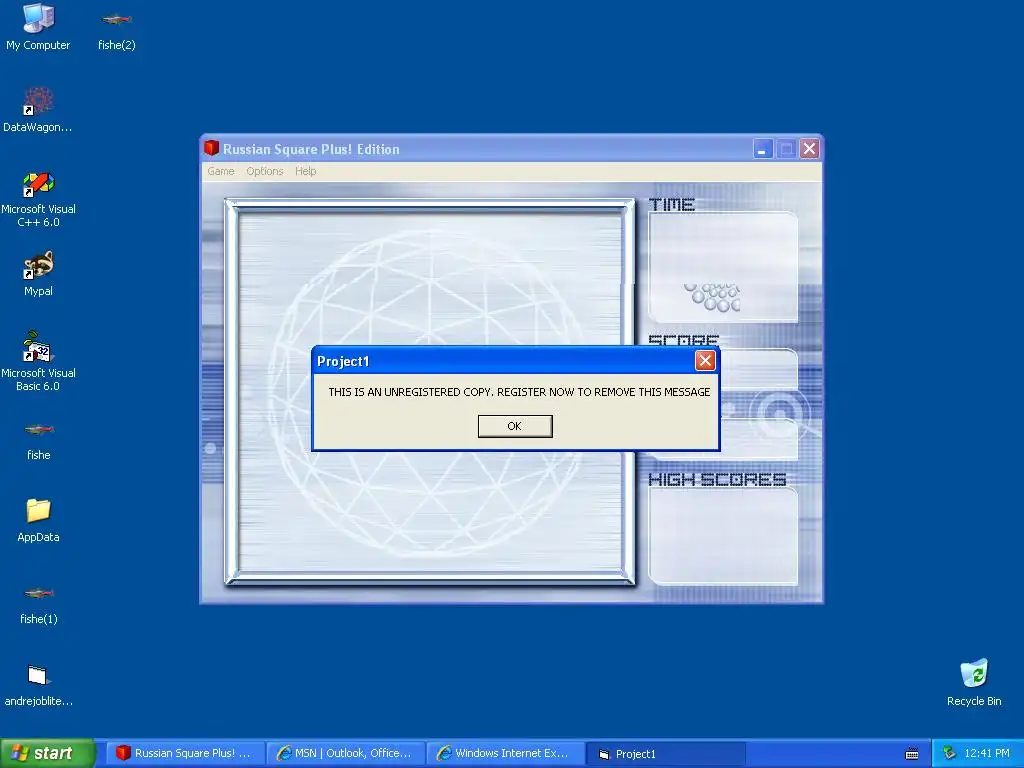Click the TIME panel with bubbles

(723, 267)
